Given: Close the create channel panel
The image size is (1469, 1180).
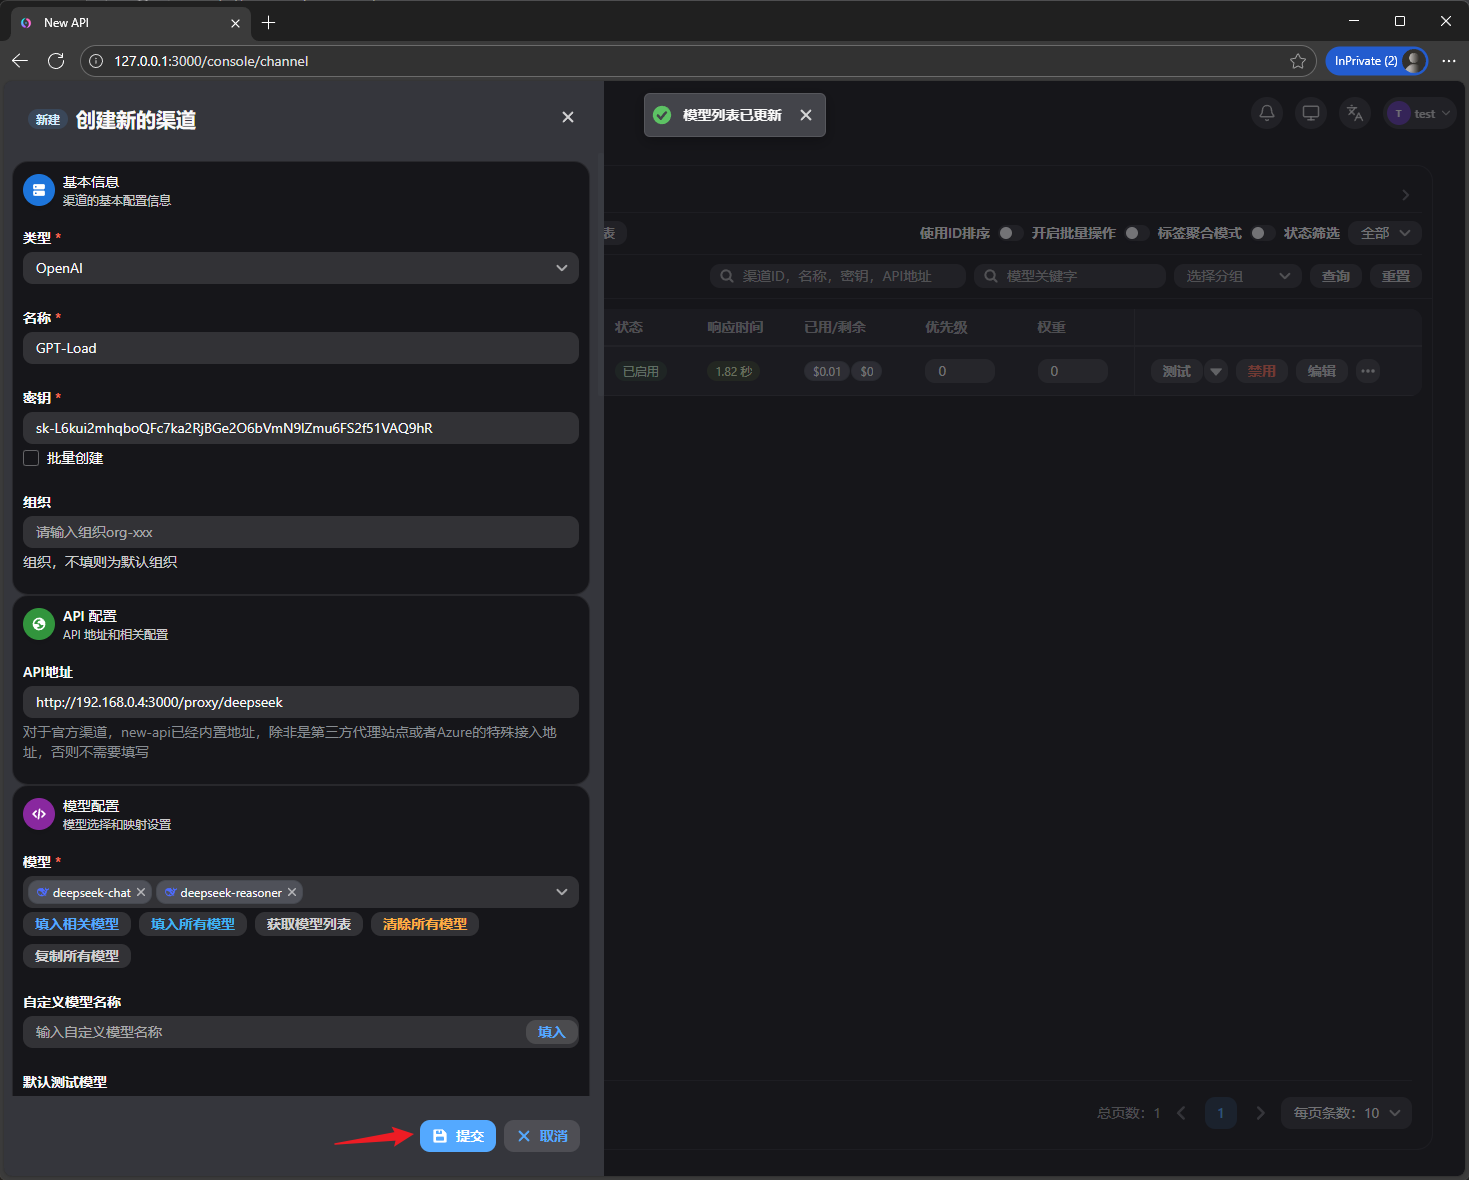Looking at the screenshot, I should point(568,117).
